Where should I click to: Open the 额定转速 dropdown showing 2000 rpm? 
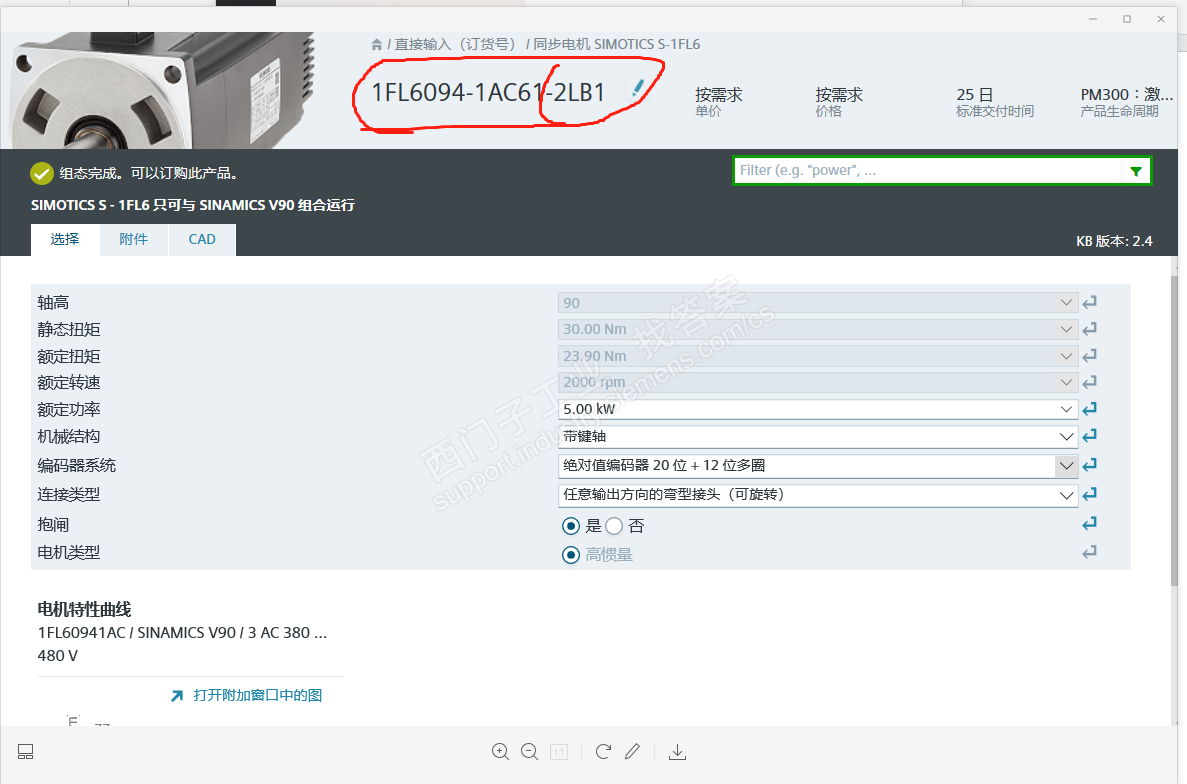pyautogui.click(x=818, y=382)
